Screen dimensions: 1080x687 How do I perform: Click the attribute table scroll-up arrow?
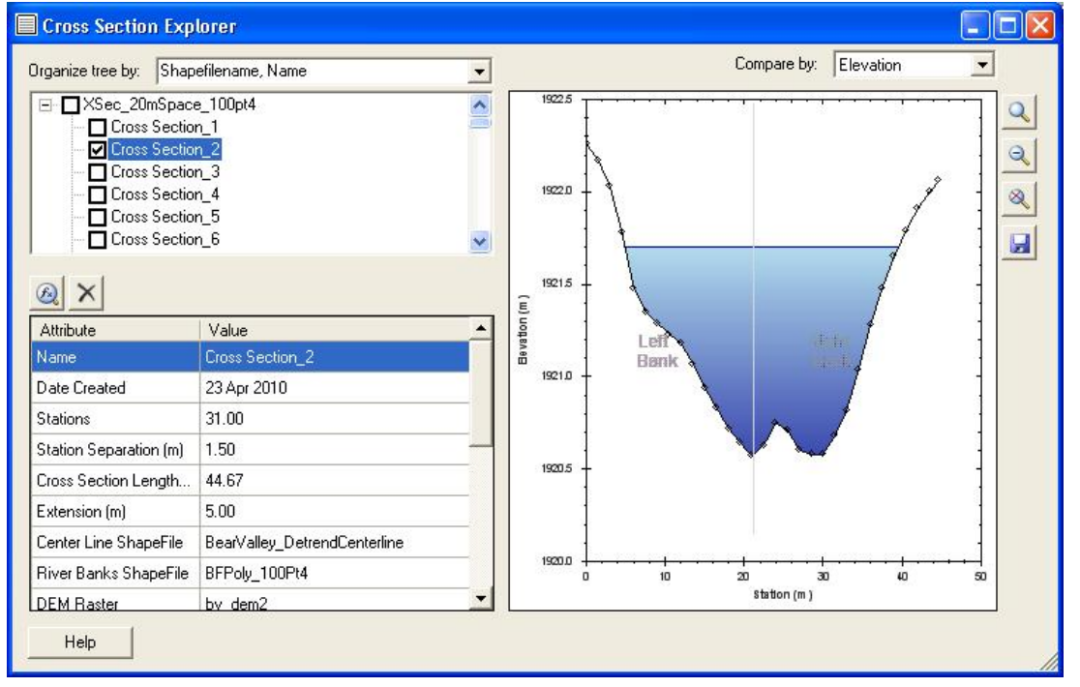click(x=480, y=326)
